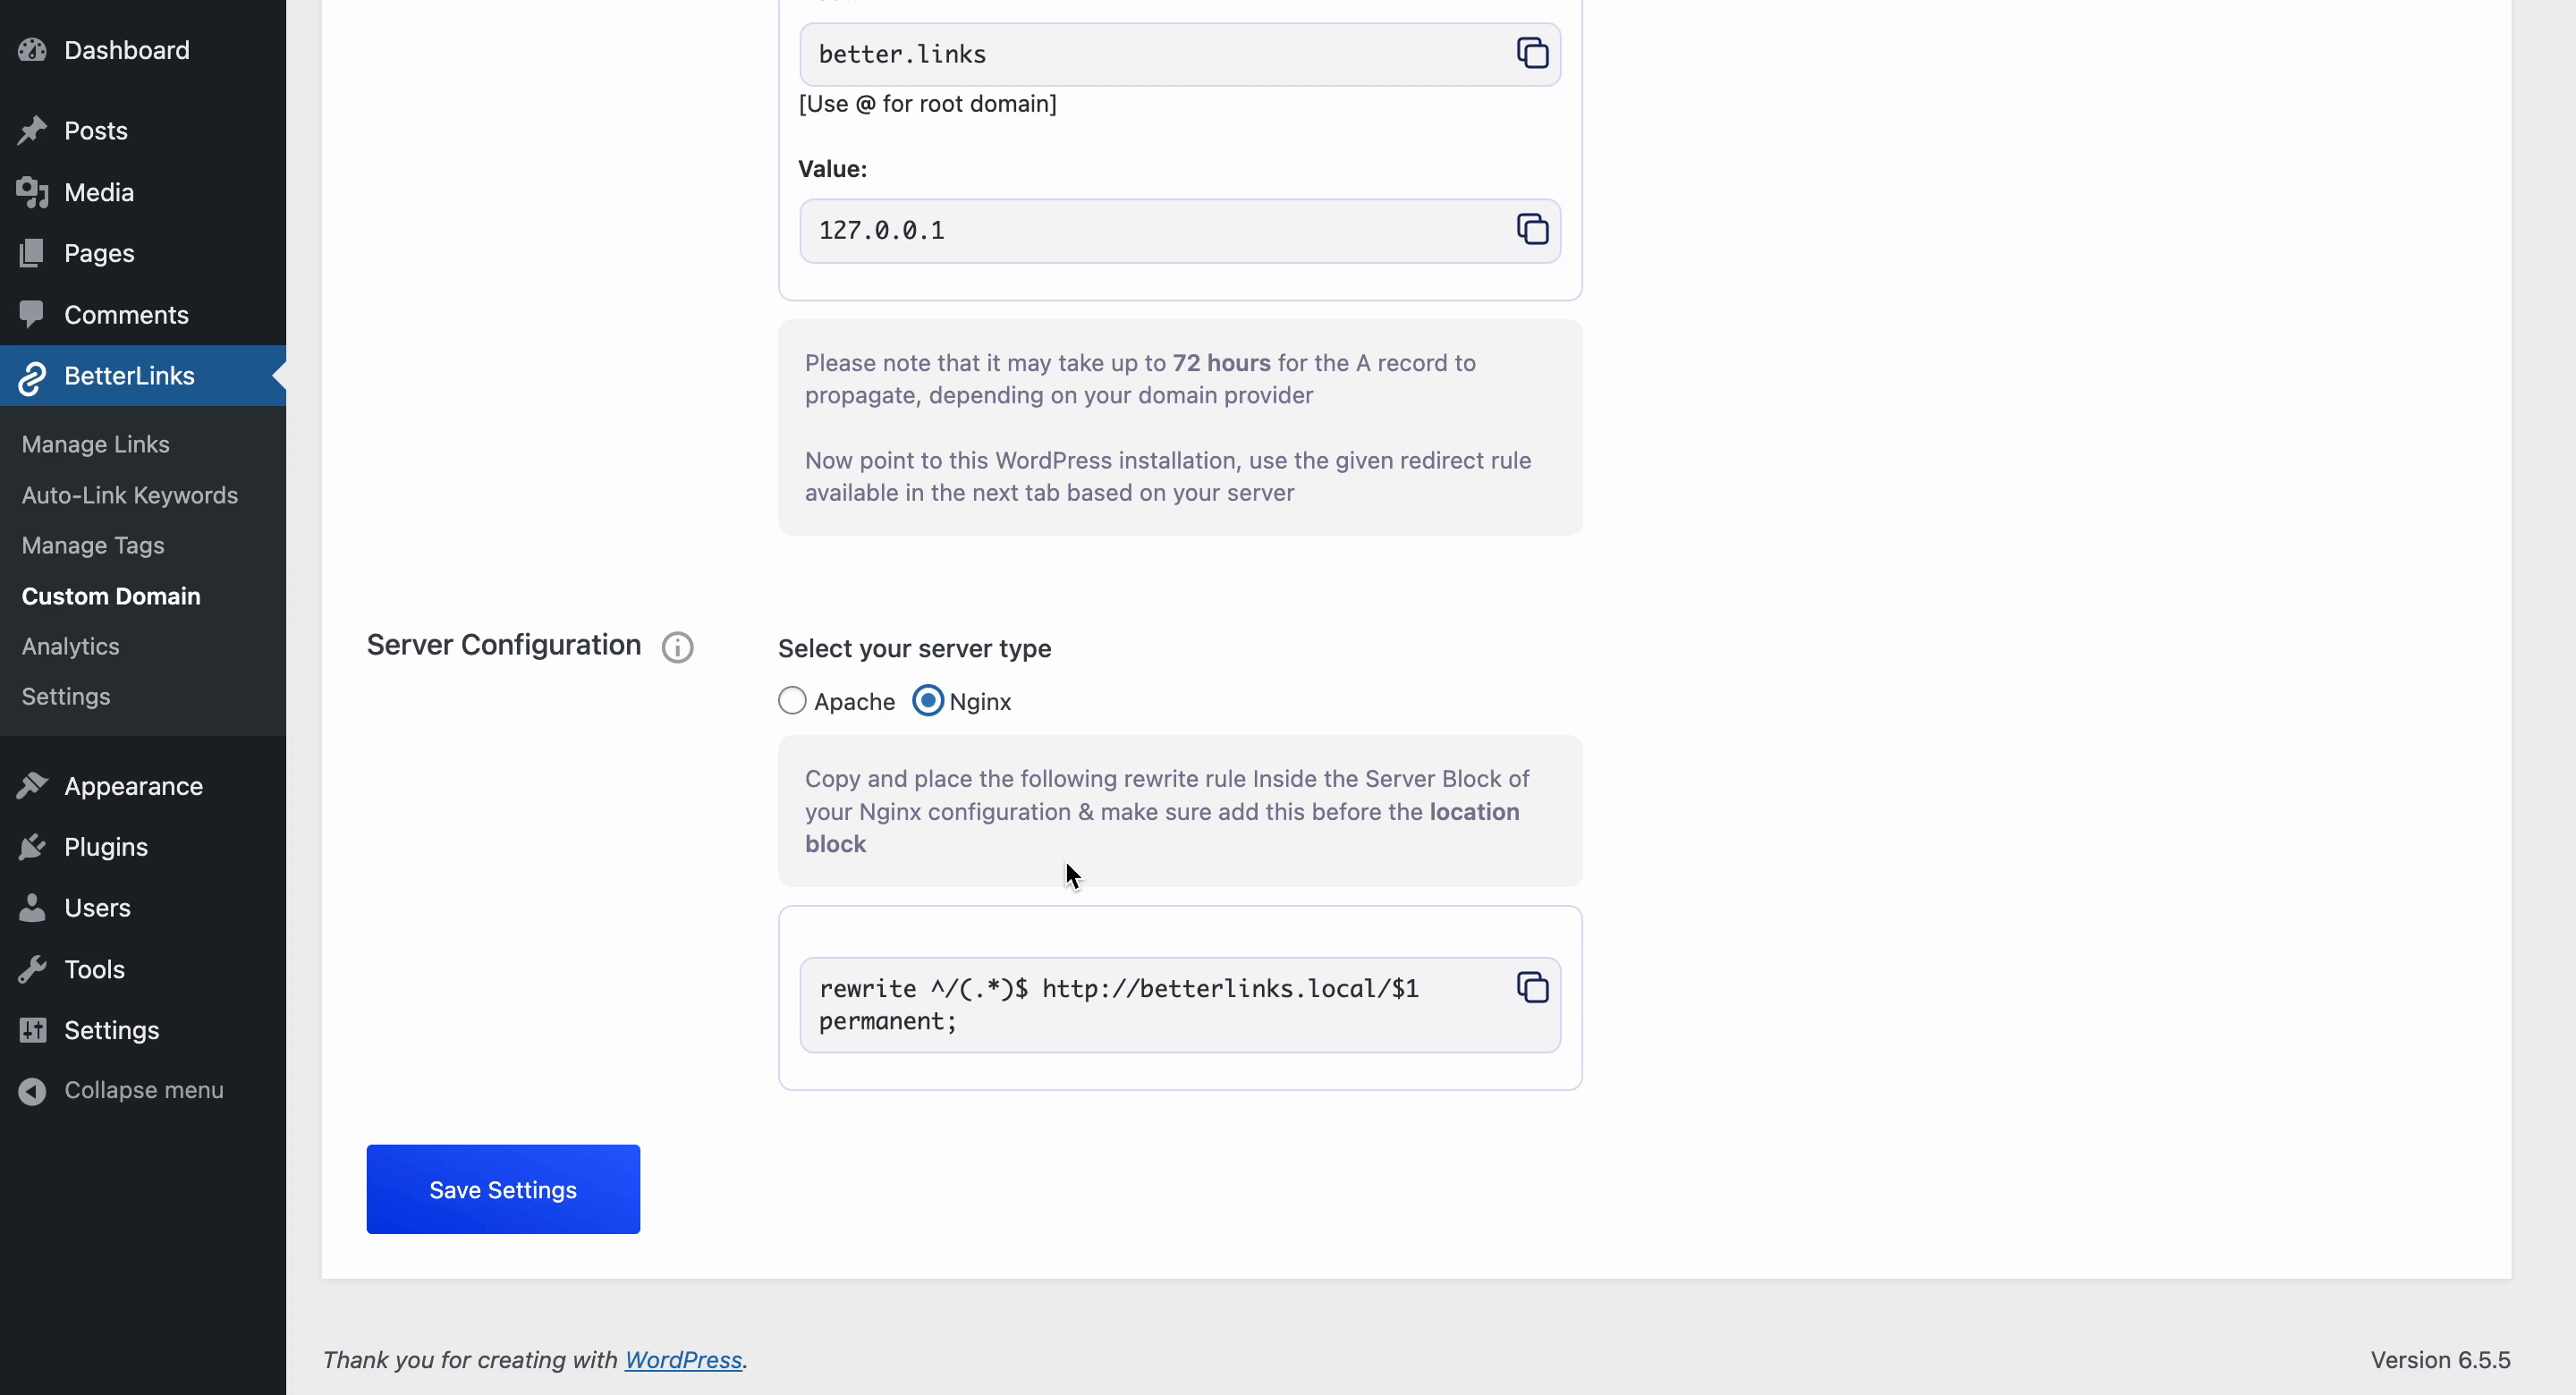2576x1395 pixels.
Task: Go to Auto-Link Keywords page
Action: click(x=130, y=495)
